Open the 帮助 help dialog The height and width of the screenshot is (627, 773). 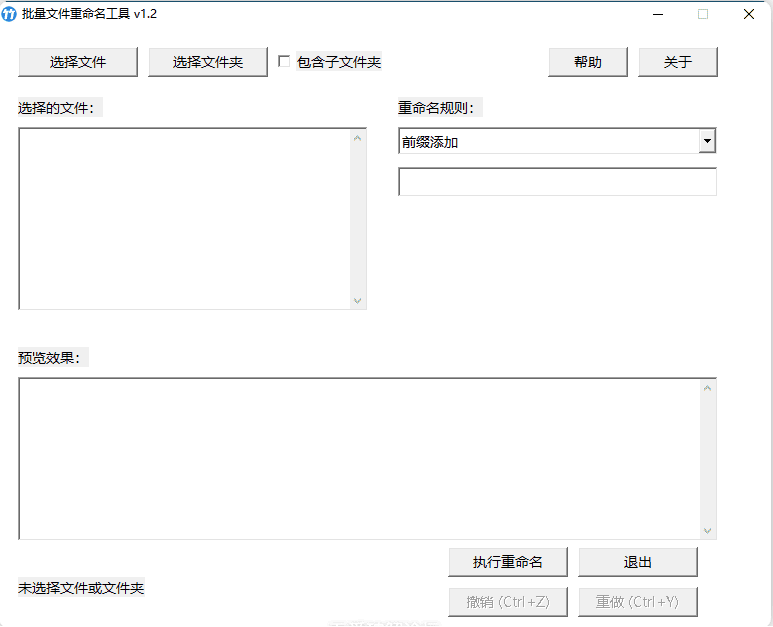588,62
